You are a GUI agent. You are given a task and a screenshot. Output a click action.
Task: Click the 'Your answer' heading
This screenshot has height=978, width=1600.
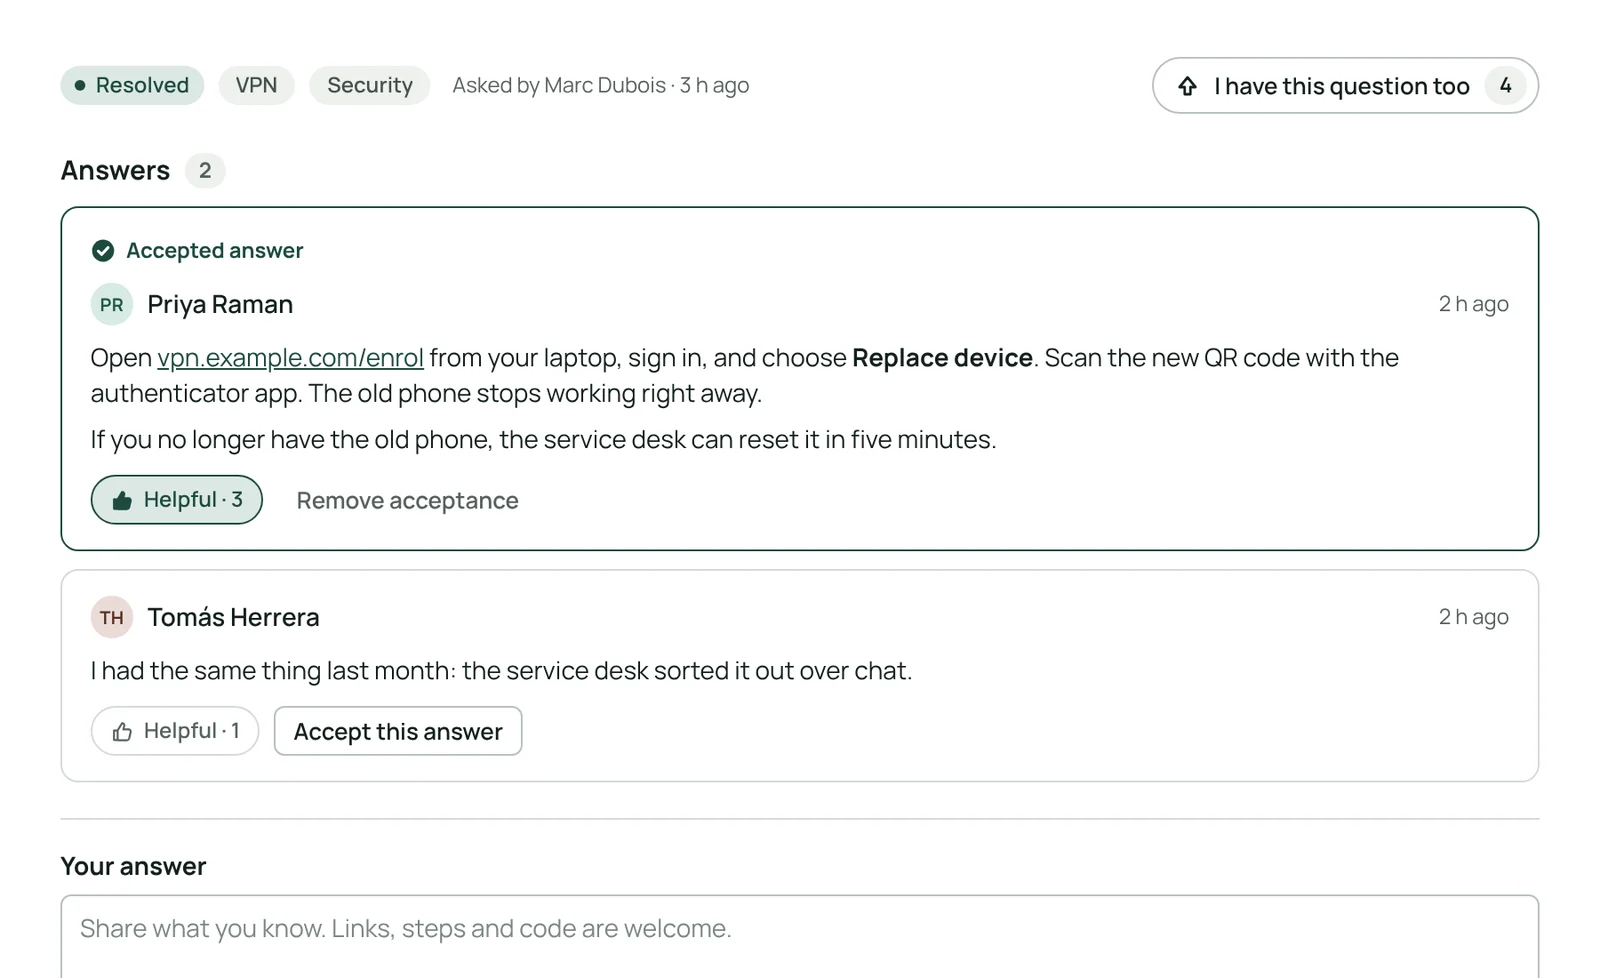click(x=133, y=866)
